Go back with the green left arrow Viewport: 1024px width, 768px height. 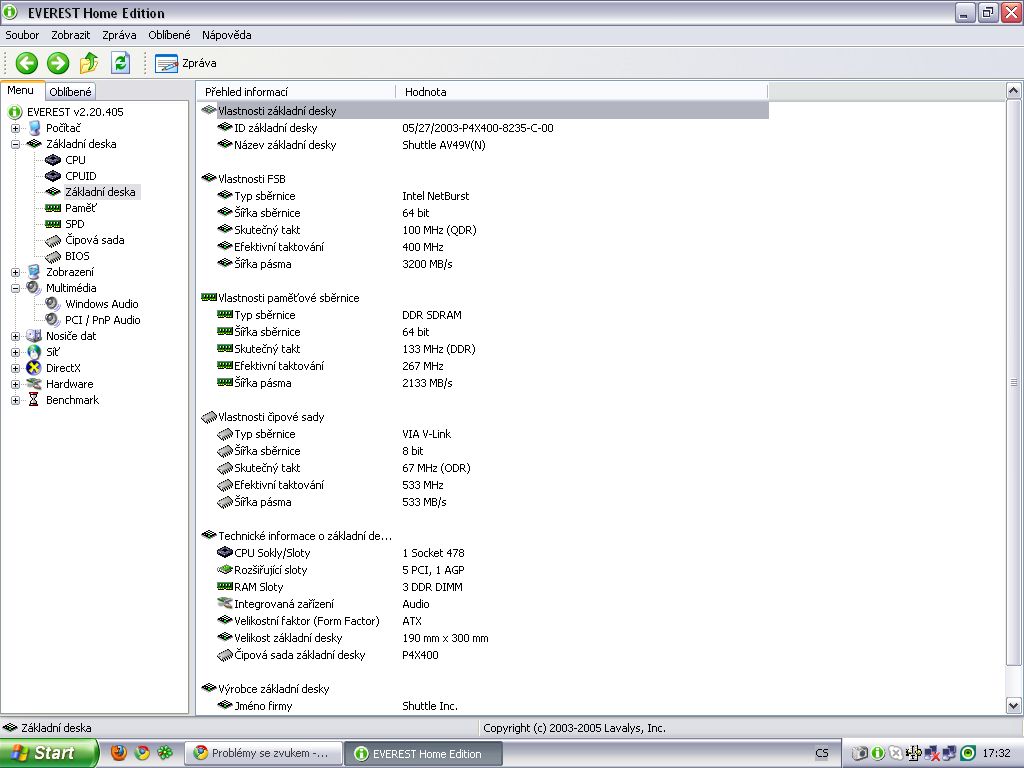pos(27,63)
